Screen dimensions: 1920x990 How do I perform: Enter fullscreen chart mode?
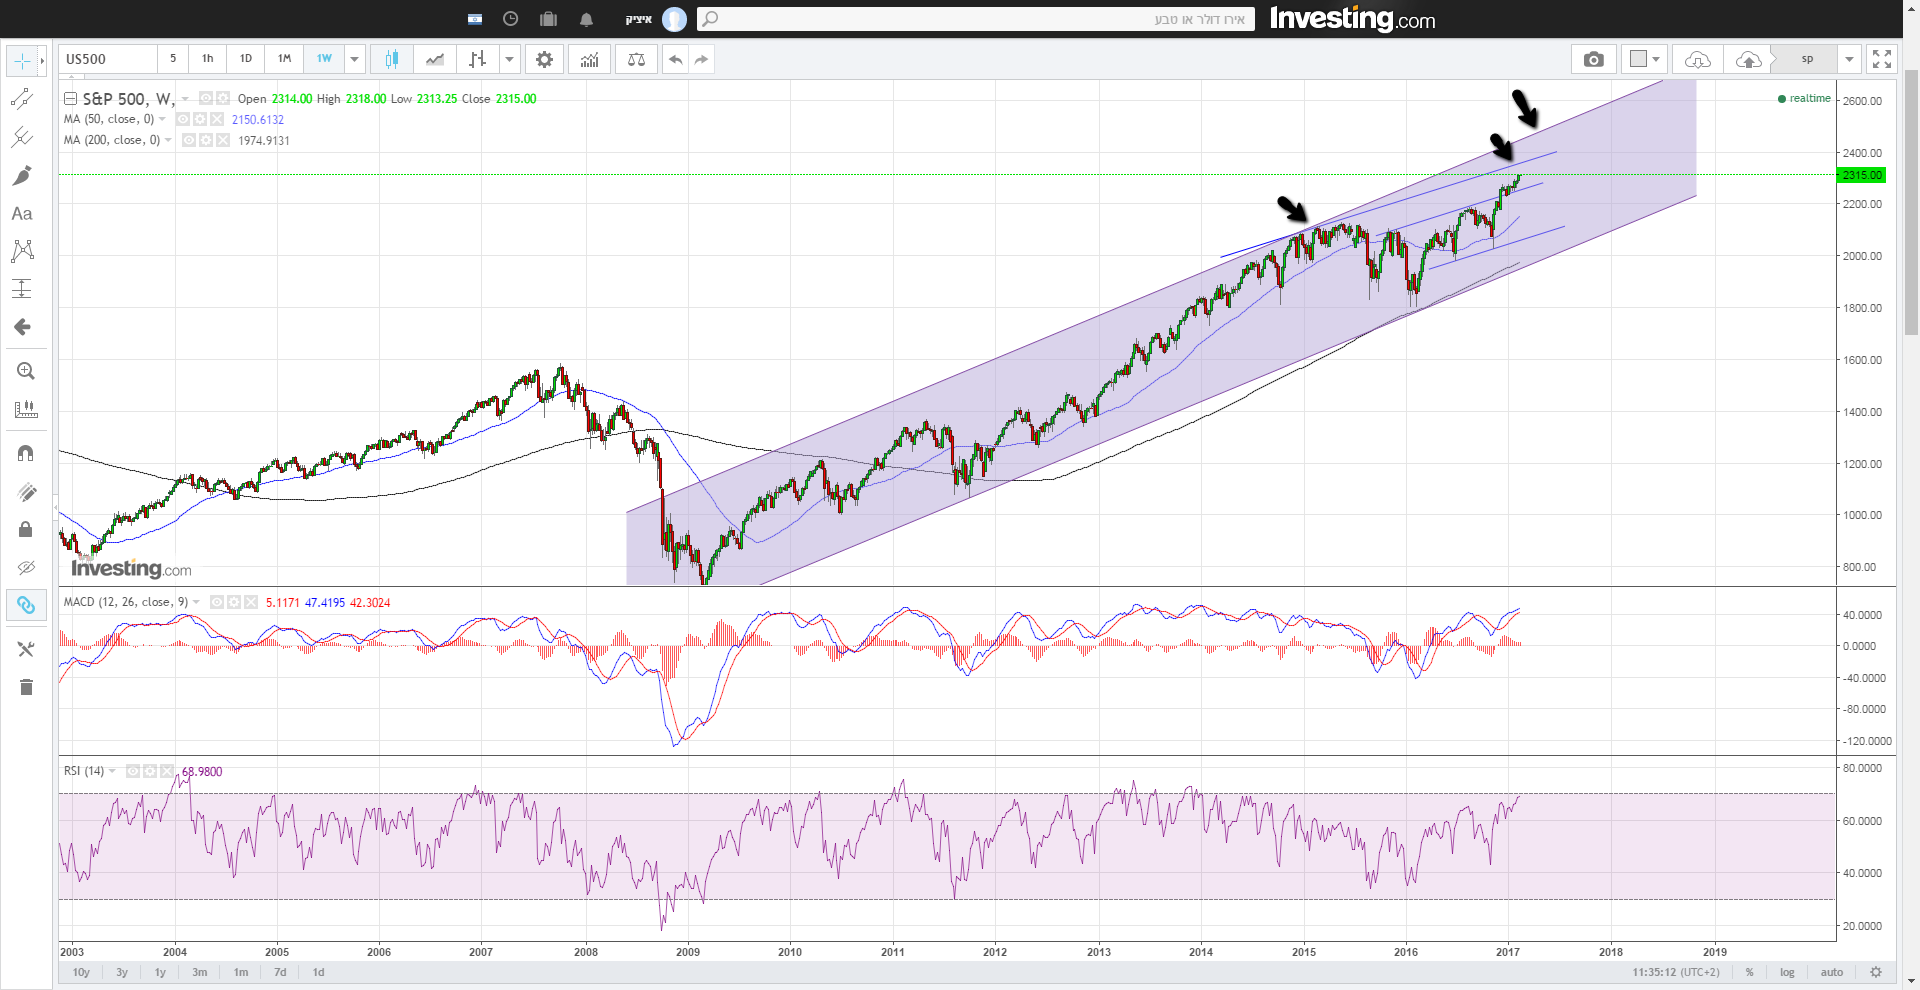[x=1881, y=60]
